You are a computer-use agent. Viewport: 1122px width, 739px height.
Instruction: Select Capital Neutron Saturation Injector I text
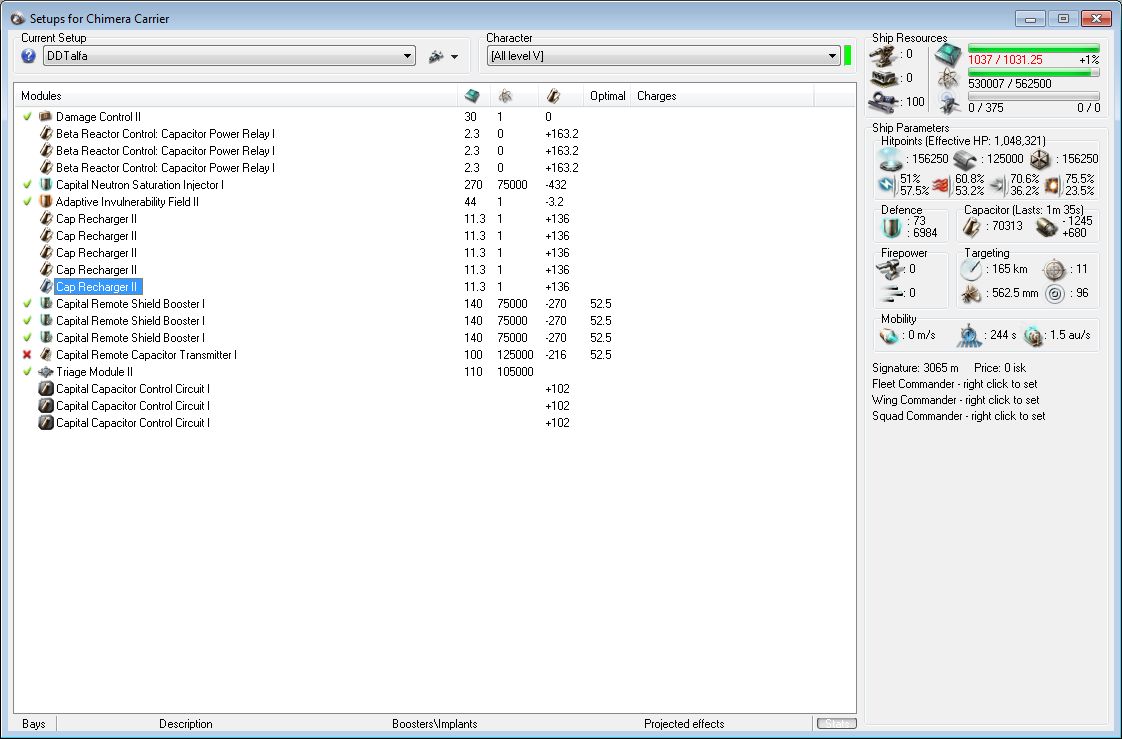click(140, 185)
